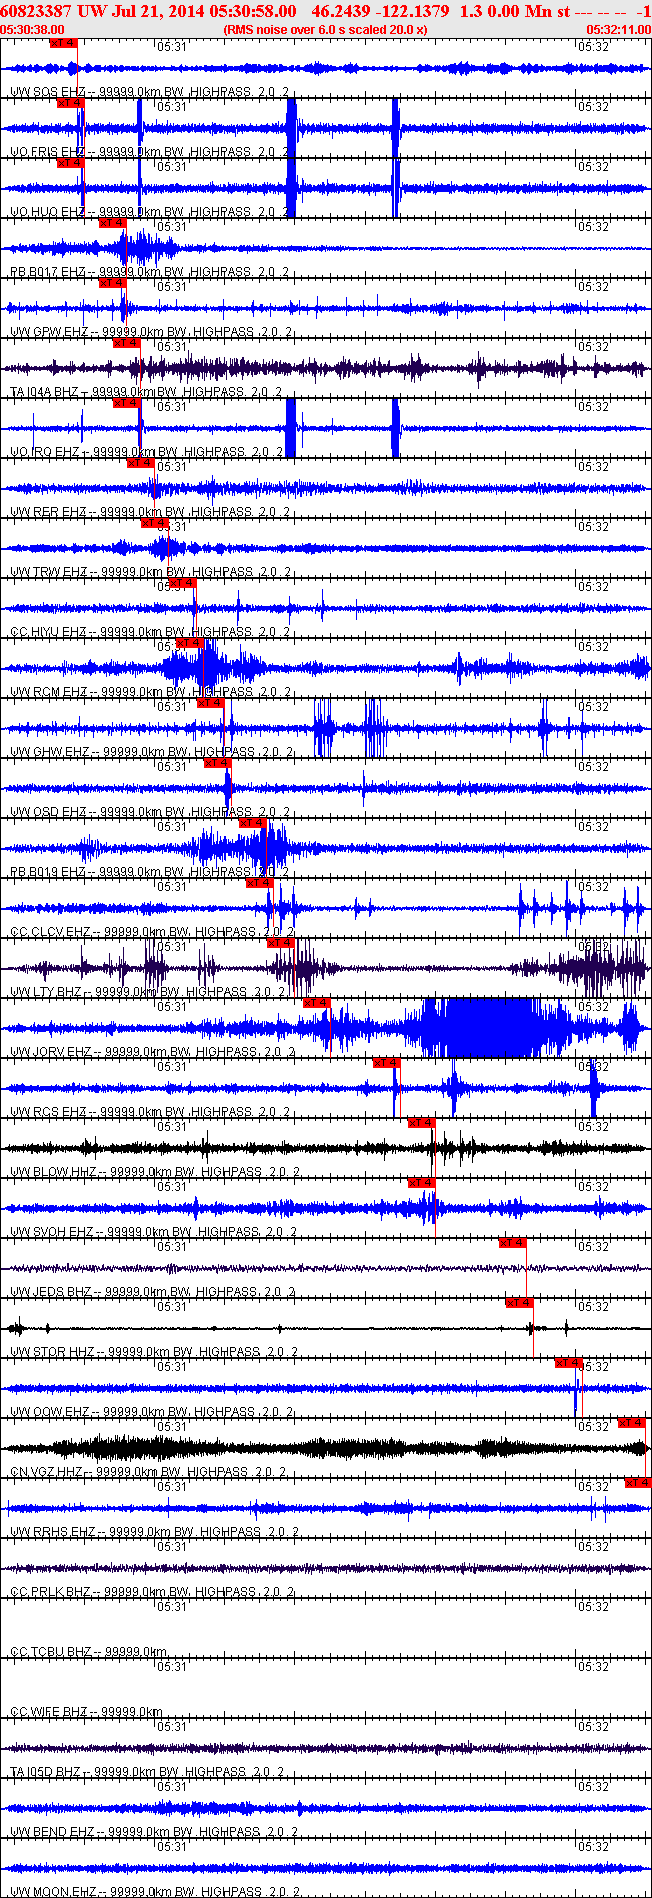Screen dimensions: 652x1898
Task: Click the red pick marker on the CLCV trace
Action: [259, 883]
